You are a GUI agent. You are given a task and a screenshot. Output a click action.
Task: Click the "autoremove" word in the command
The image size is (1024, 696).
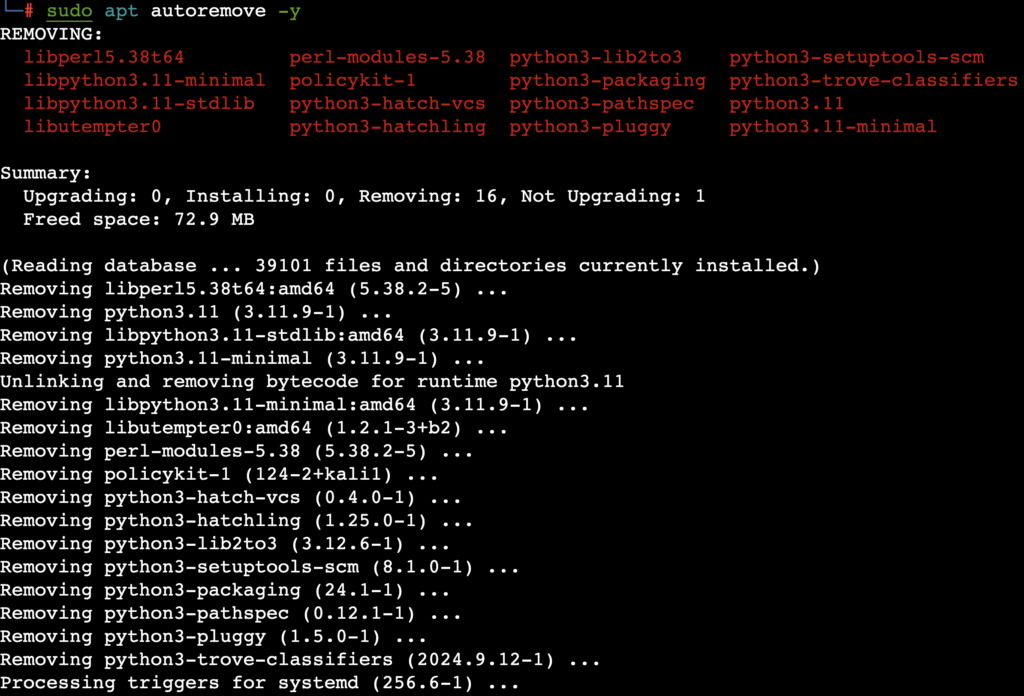click(x=203, y=13)
